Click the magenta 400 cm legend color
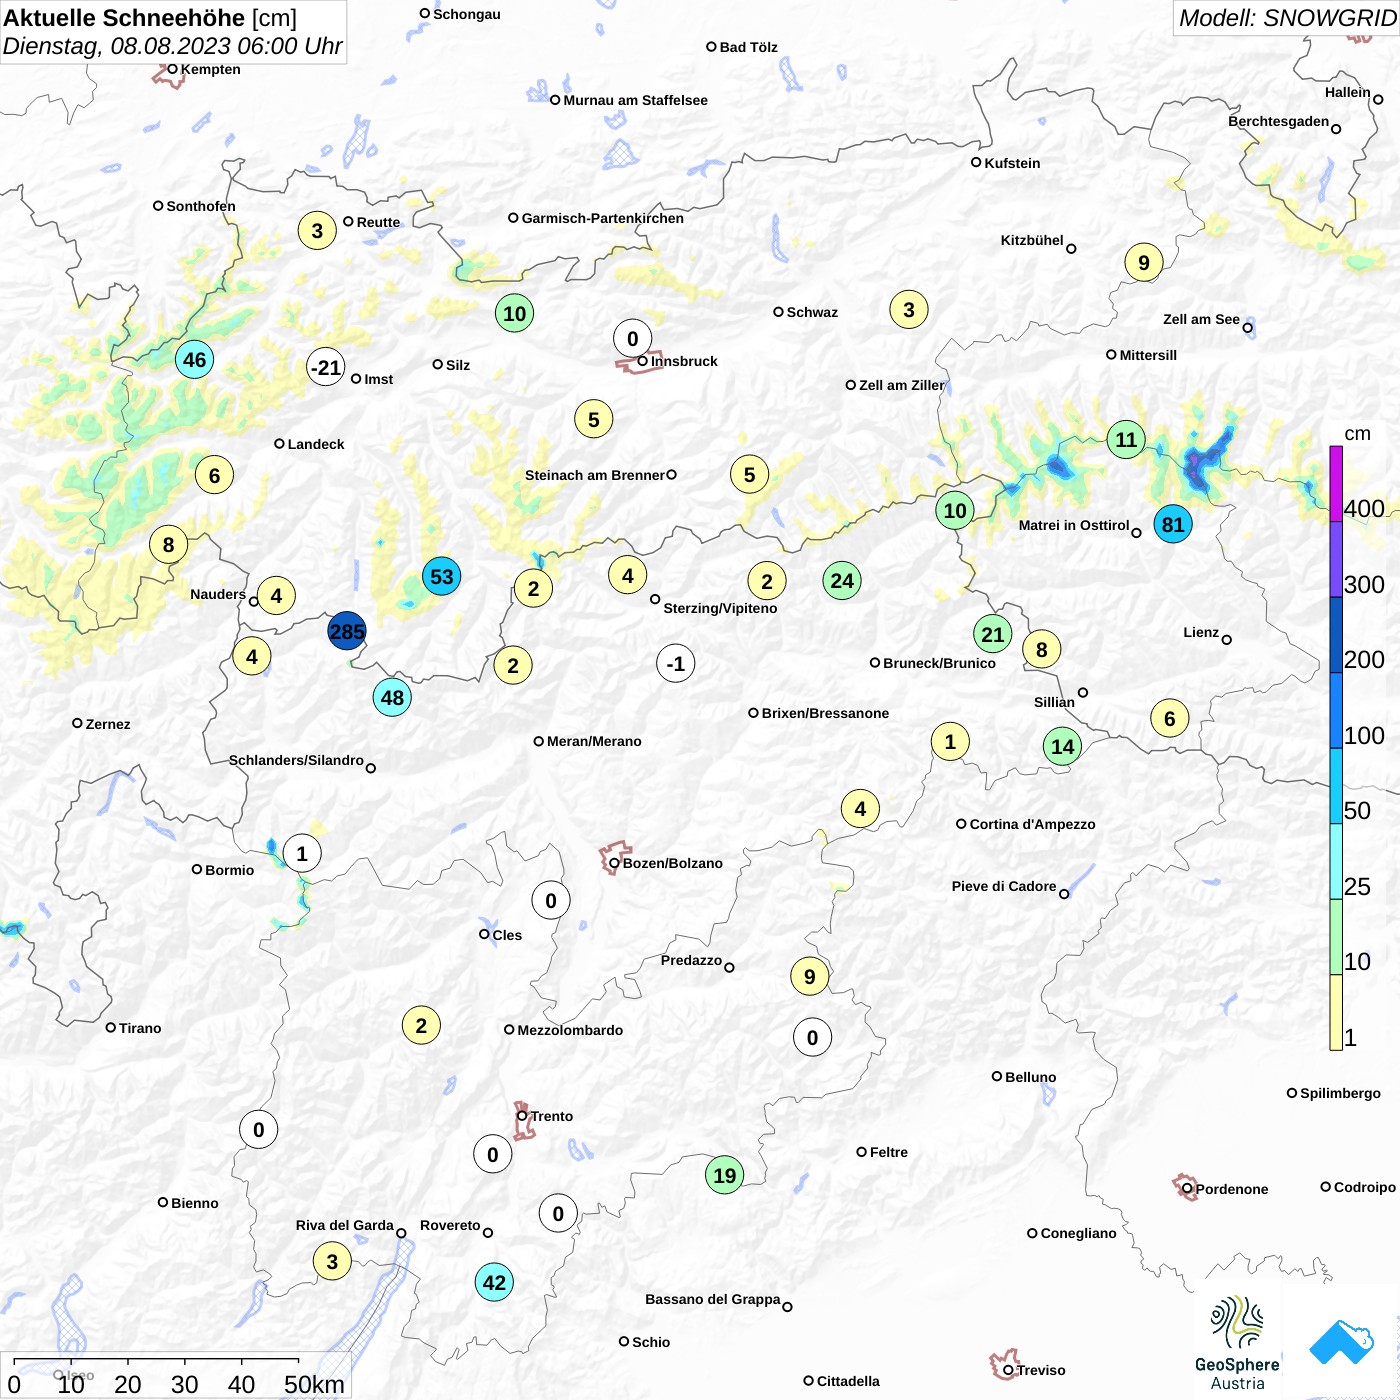Image resolution: width=1400 pixels, height=1400 pixels. click(1336, 484)
